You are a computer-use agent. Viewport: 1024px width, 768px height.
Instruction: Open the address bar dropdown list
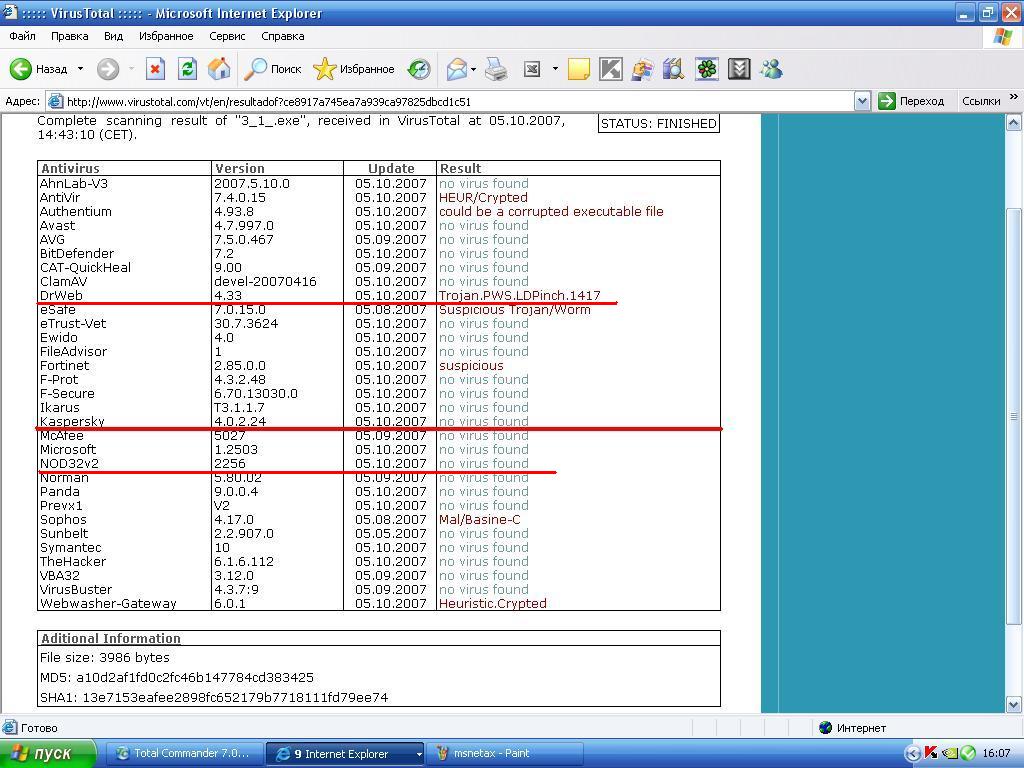862,101
